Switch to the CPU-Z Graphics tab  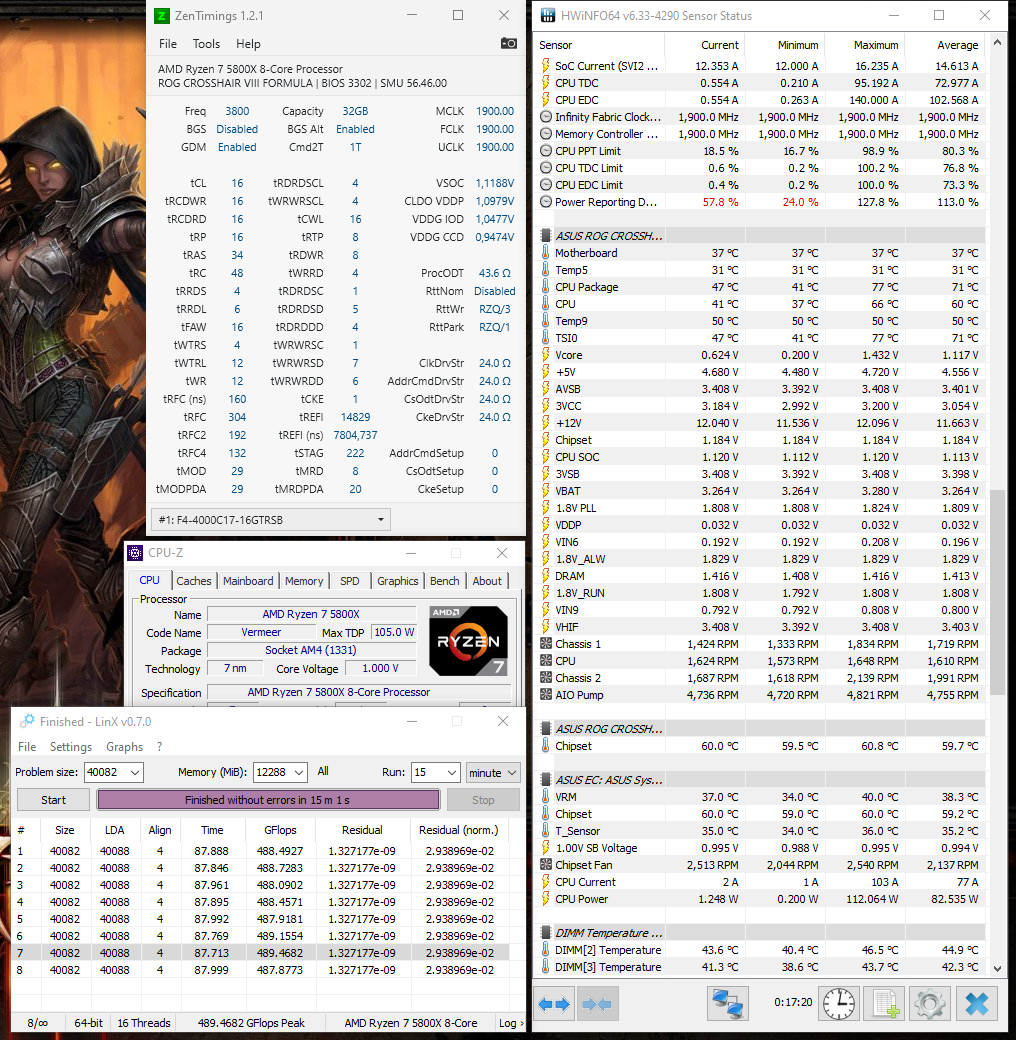[x=397, y=580]
